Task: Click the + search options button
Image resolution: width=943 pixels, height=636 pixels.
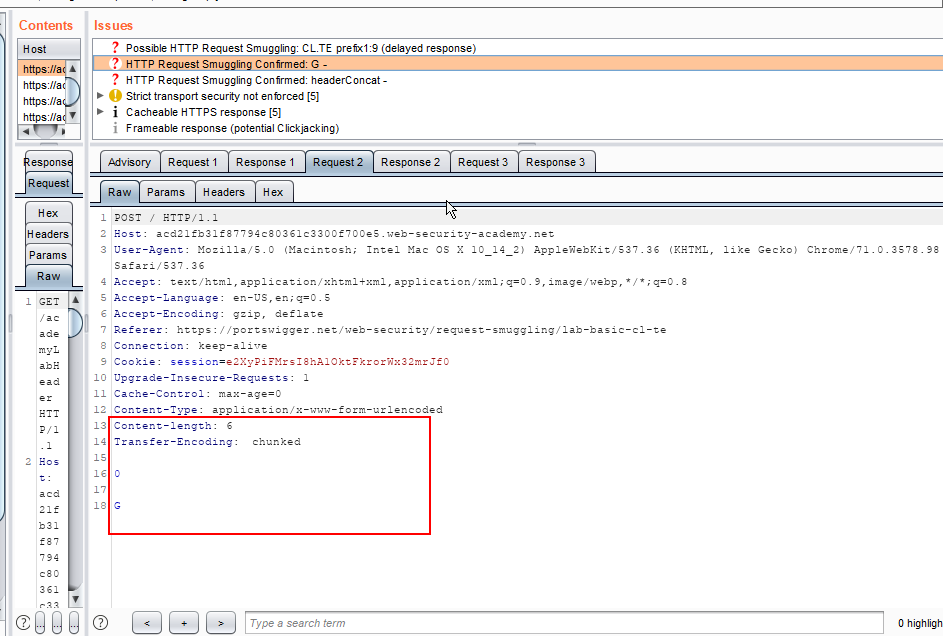Action: tap(184, 623)
